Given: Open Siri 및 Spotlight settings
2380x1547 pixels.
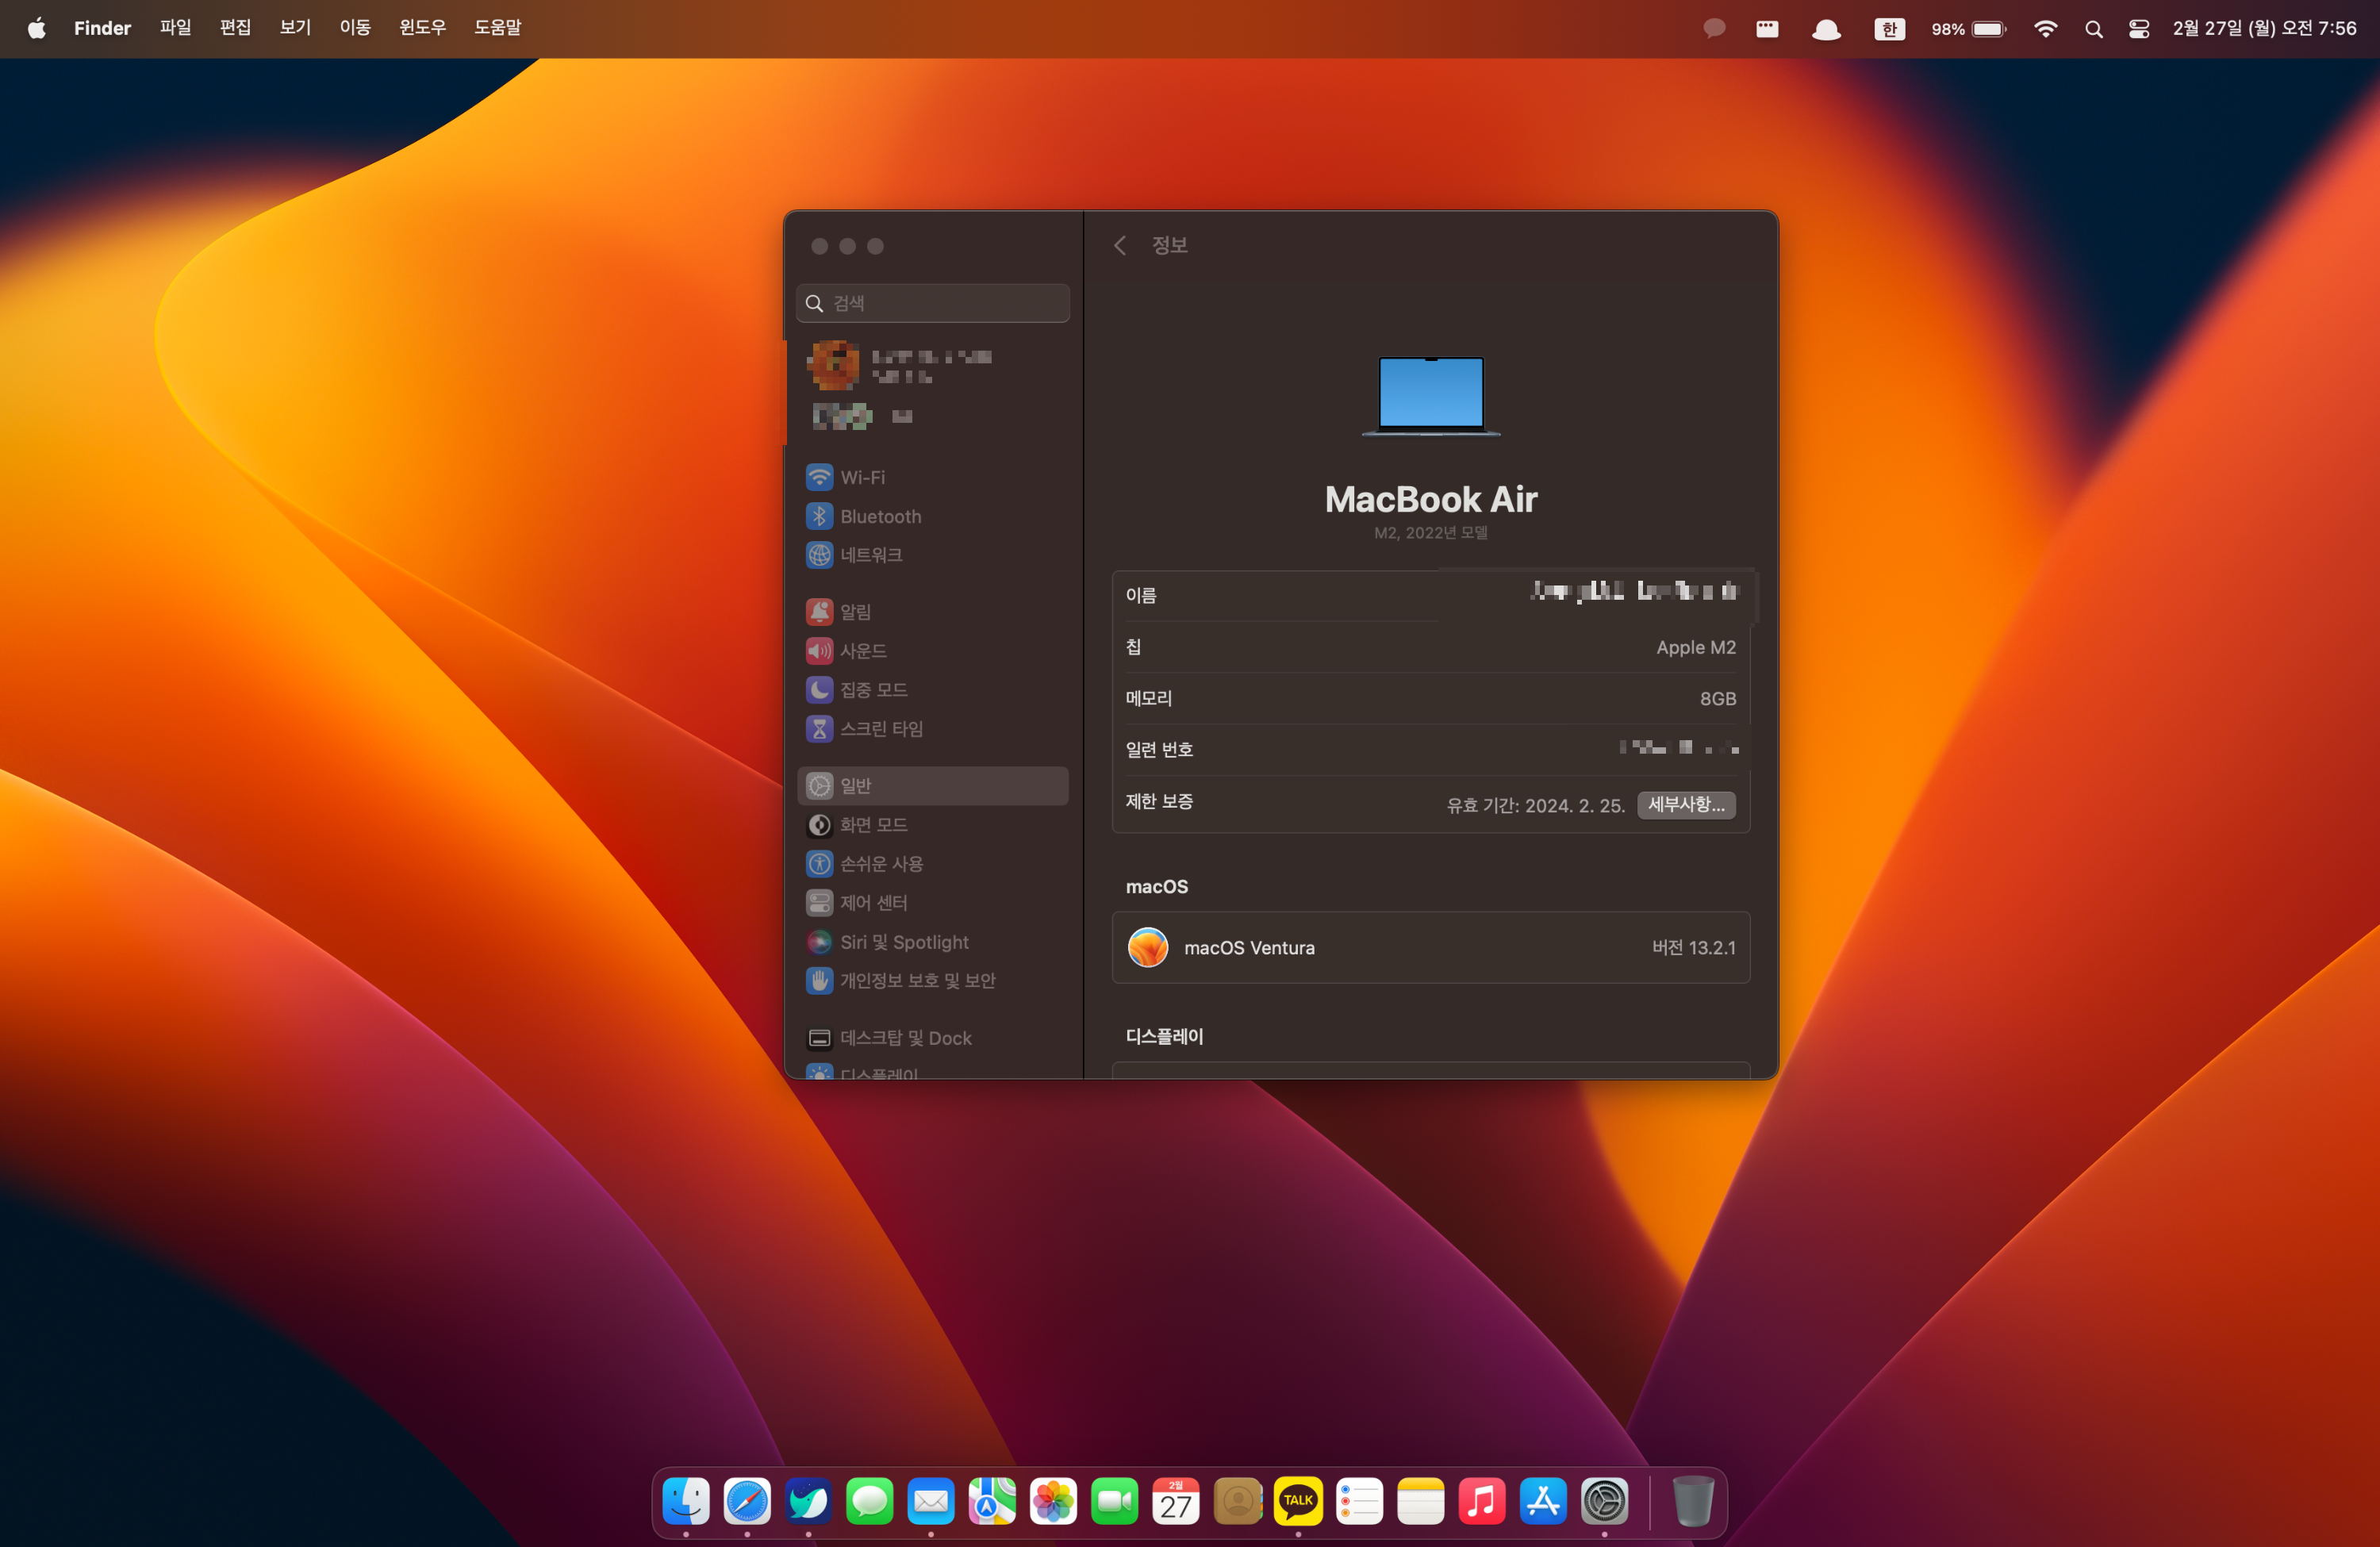Looking at the screenshot, I should [x=903, y=942].
